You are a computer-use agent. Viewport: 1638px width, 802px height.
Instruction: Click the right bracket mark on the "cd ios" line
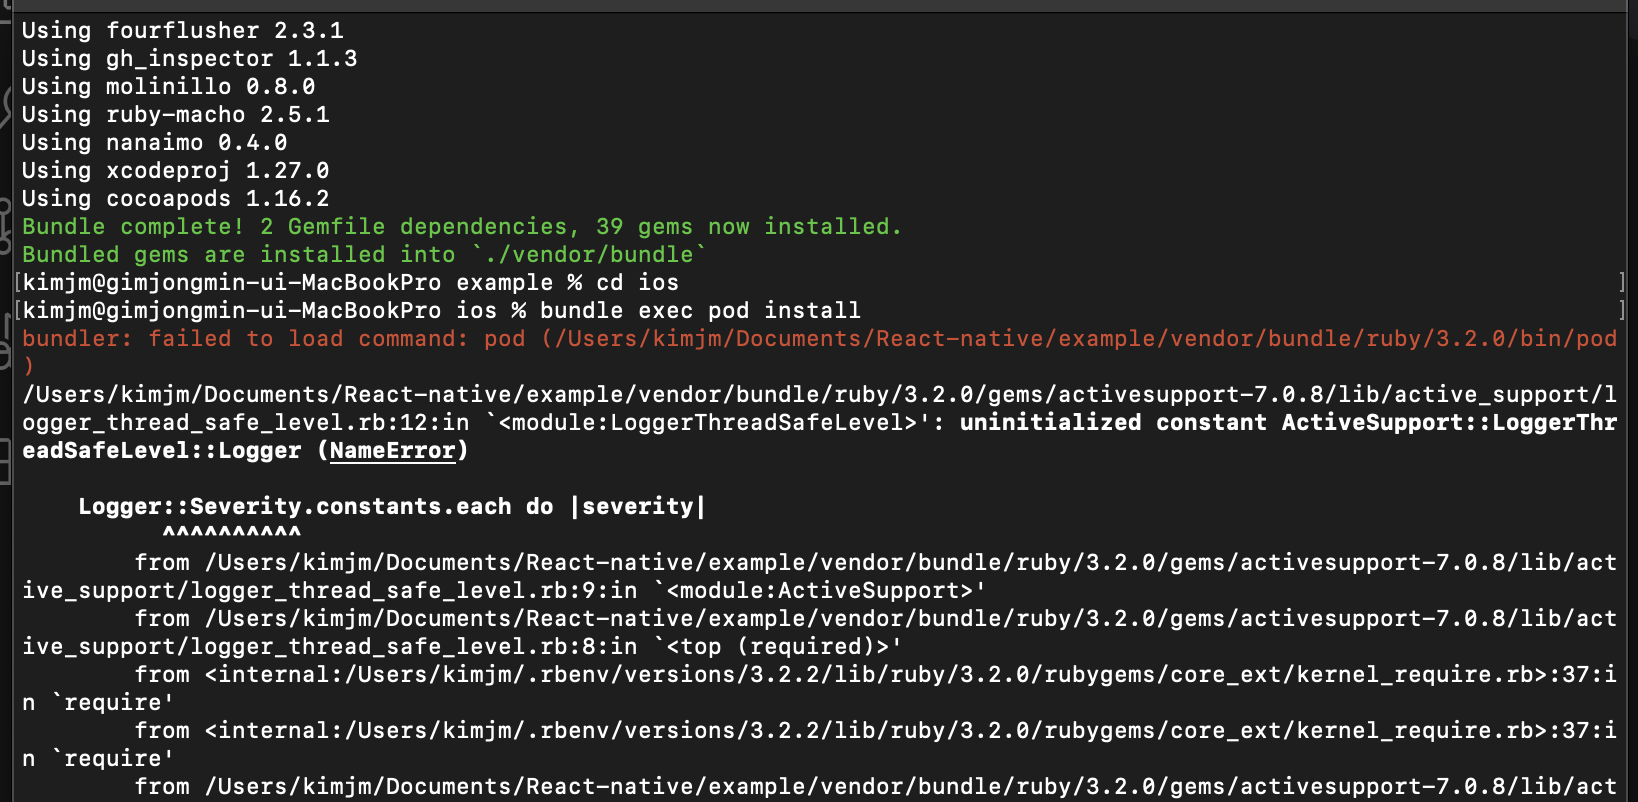coord(1621,283)
